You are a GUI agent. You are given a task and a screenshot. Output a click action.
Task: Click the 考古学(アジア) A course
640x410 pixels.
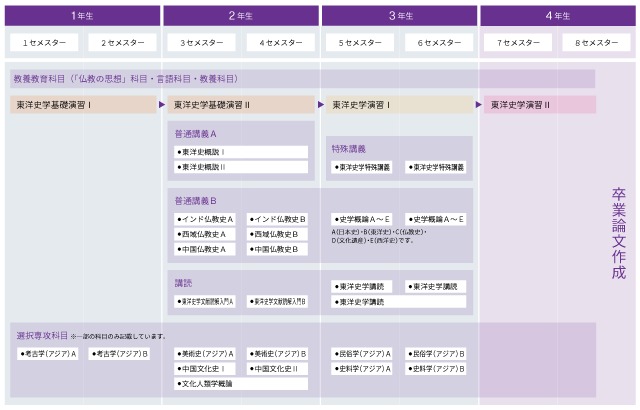(48, 353)
